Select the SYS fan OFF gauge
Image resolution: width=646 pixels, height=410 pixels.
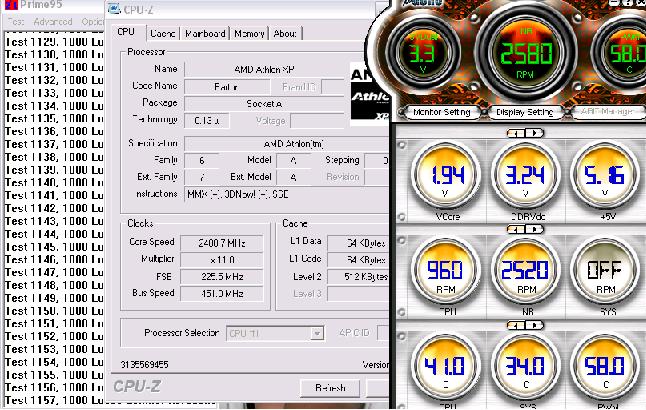click(x=604, y=272)
